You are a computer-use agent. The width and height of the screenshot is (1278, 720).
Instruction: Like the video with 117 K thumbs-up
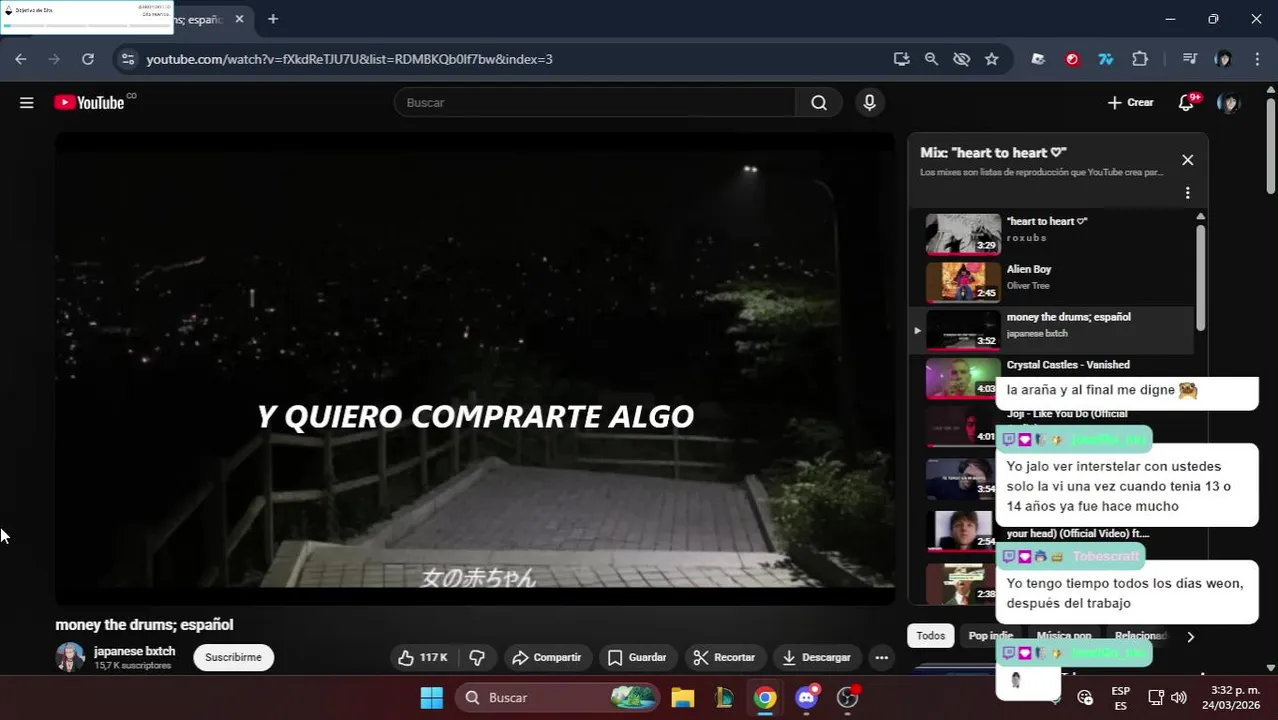pos(422,657)
